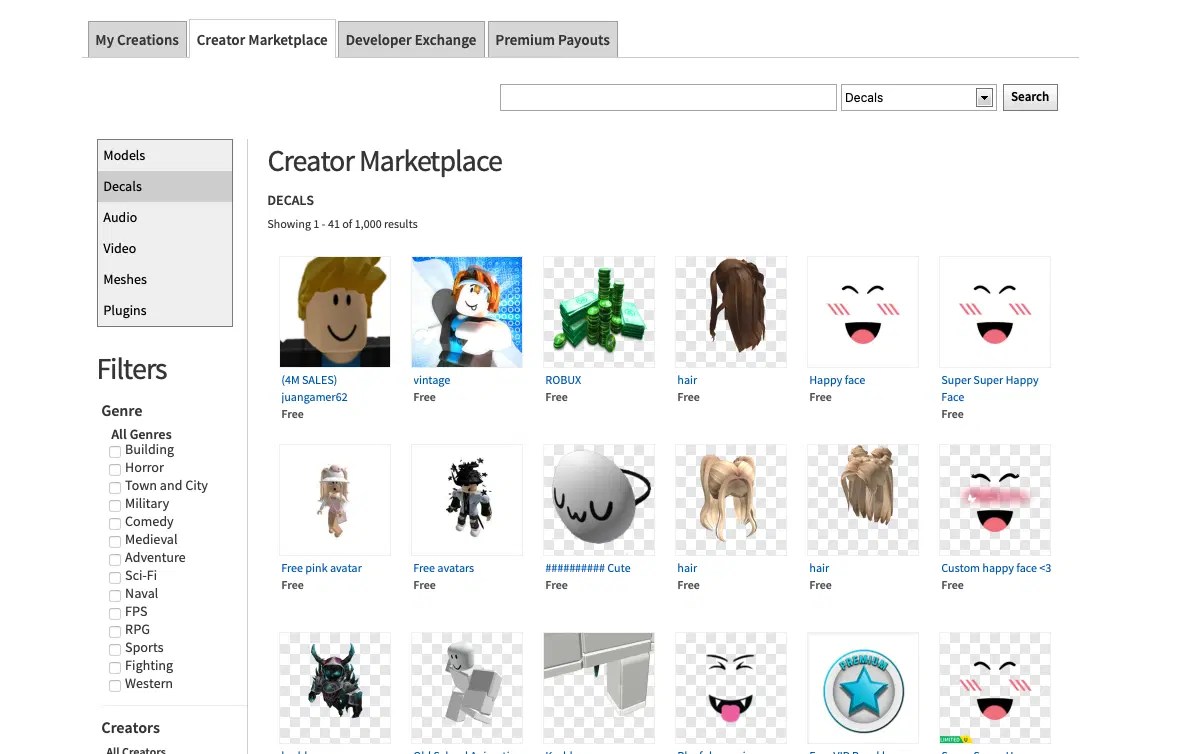The height and width of the screenshot is (754, 1200).
Task: Open the Free pink avatar thumbnail
Action: tap(335, 500)
